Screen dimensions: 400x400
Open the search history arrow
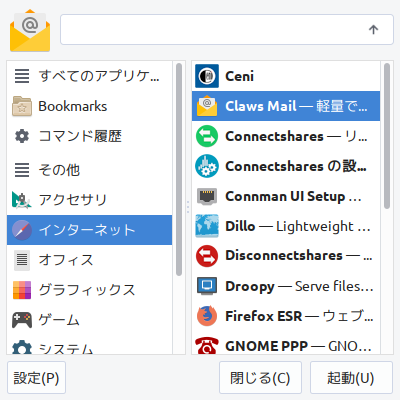(x=373, y=30)
